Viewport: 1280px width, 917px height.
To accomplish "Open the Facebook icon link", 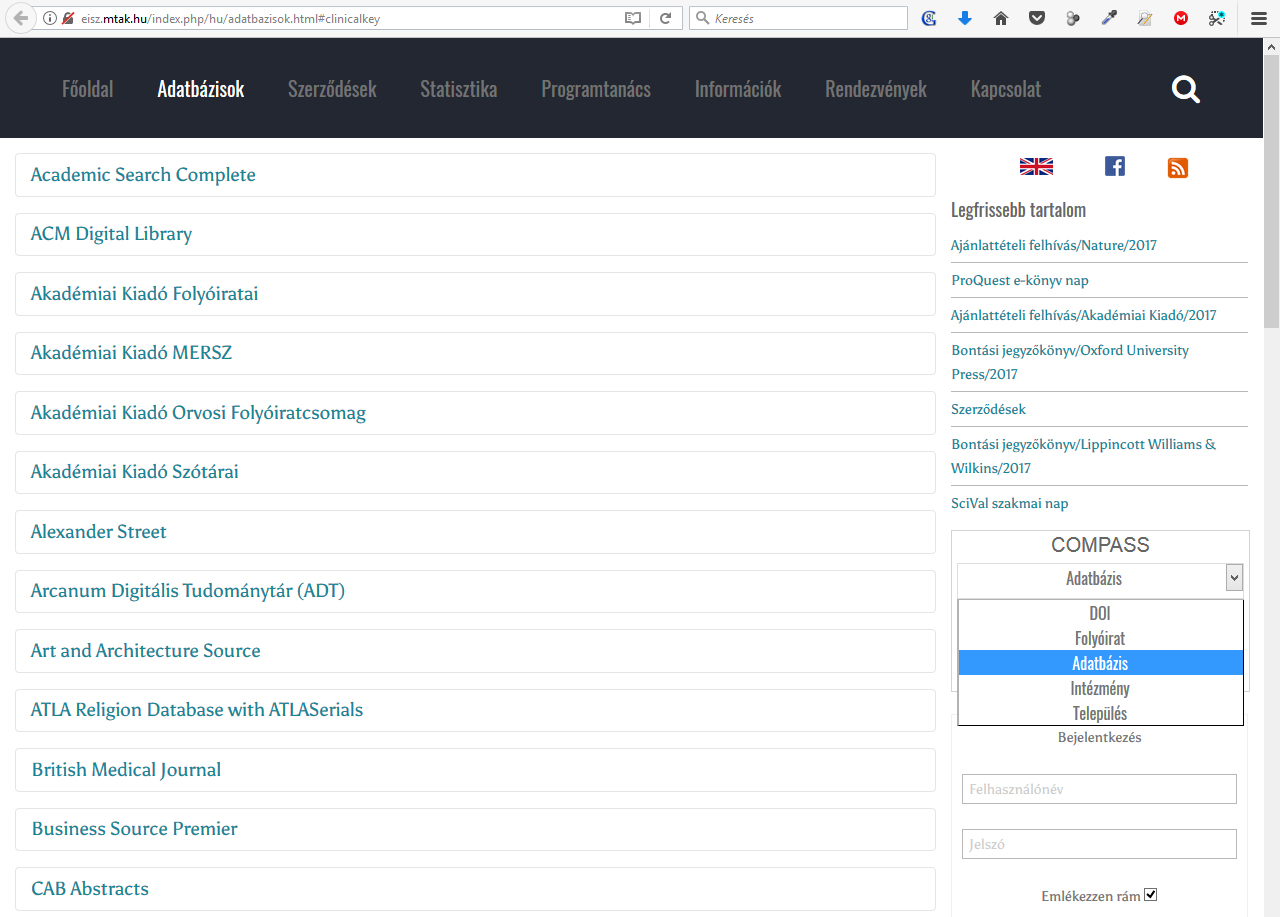I will coord(1115,167).
